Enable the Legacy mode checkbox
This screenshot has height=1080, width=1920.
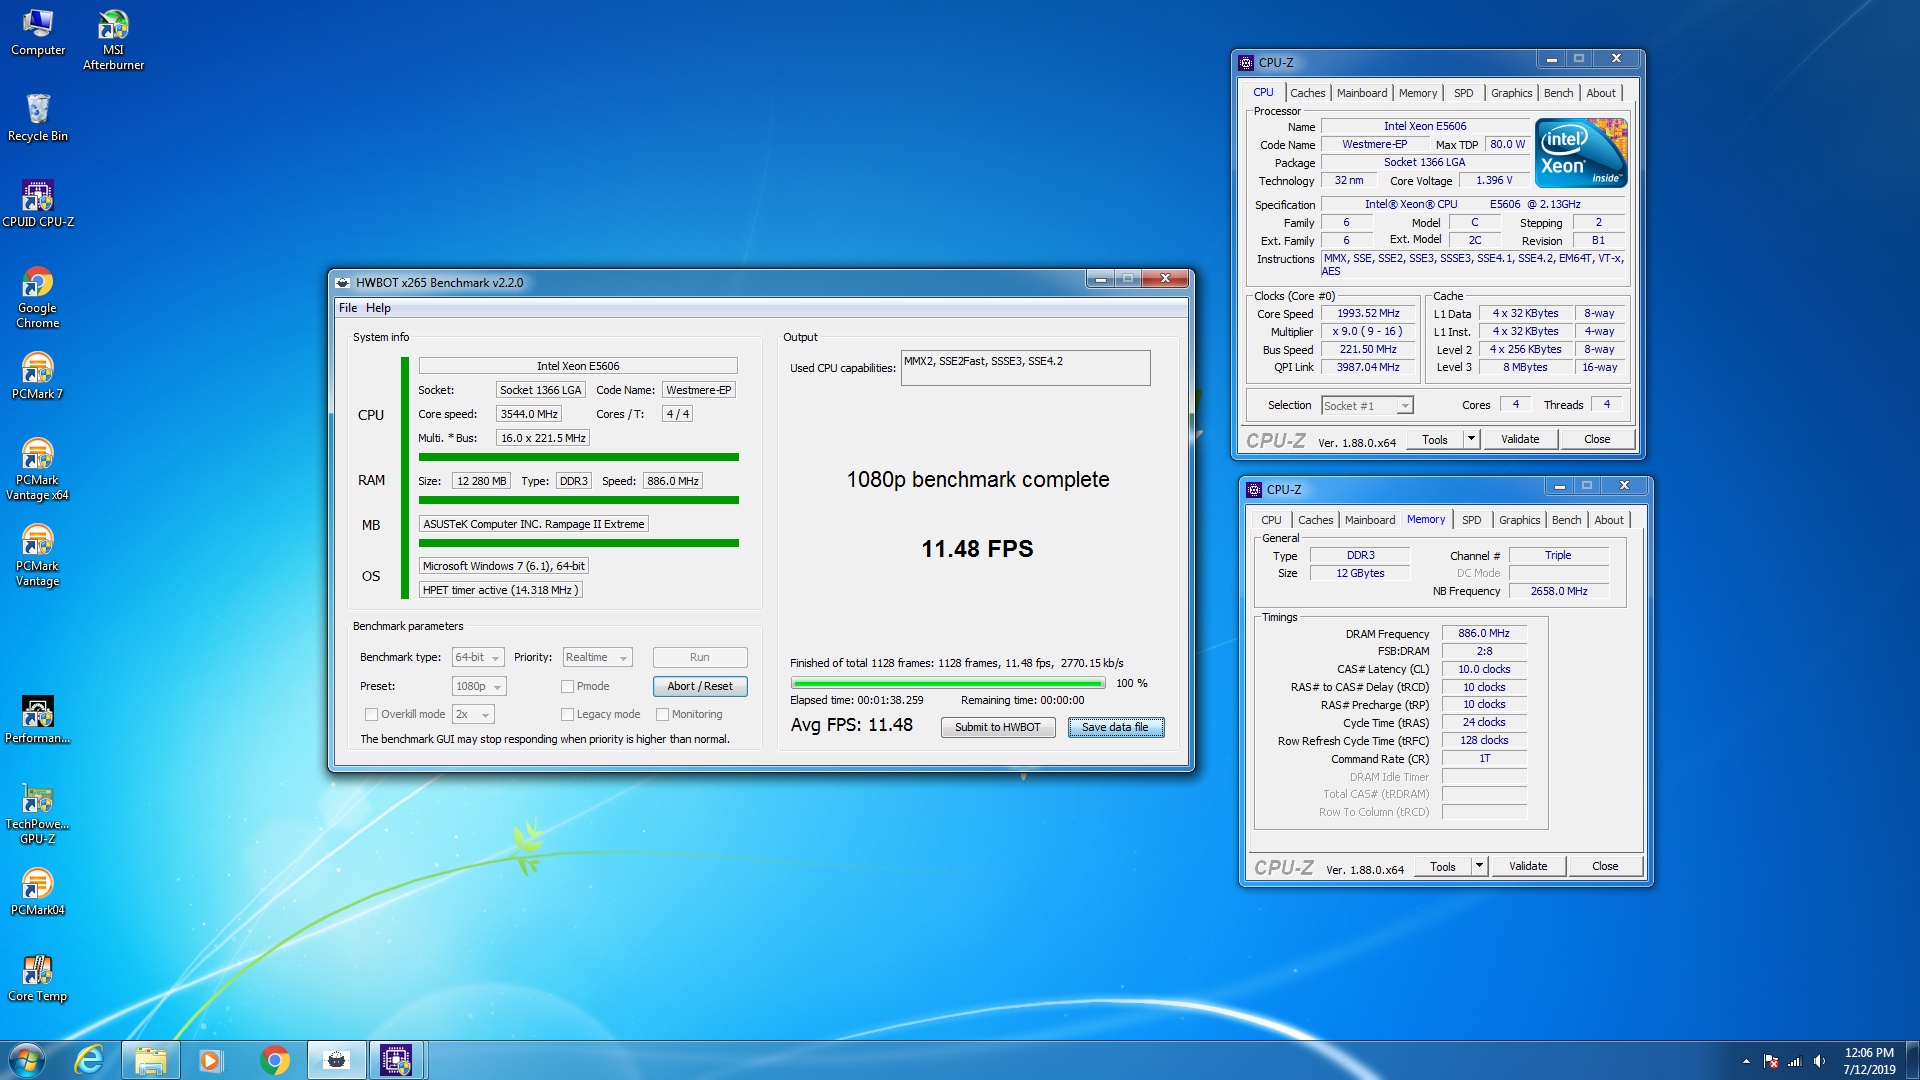coord(567,714)
